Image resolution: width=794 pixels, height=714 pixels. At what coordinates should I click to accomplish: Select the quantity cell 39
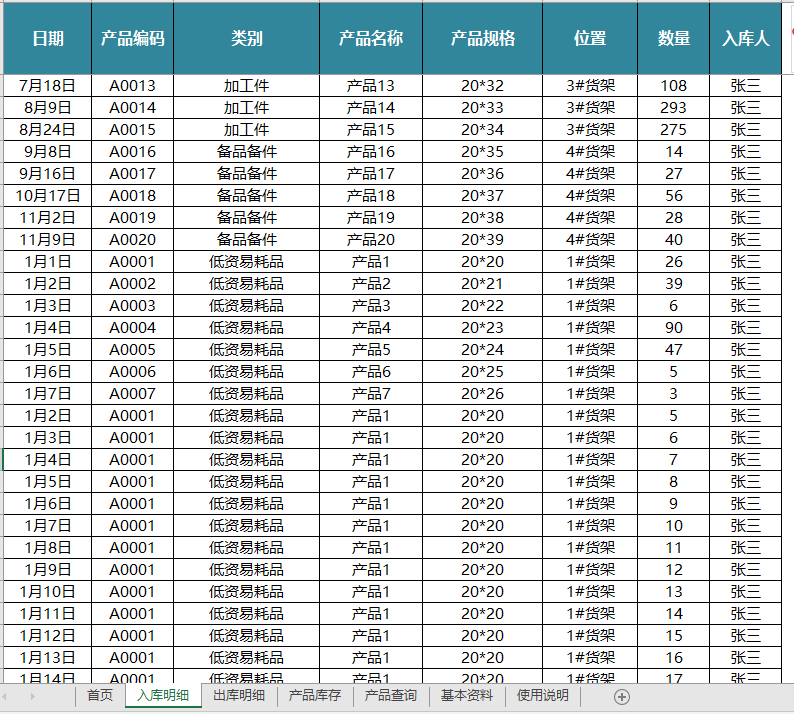673,284
